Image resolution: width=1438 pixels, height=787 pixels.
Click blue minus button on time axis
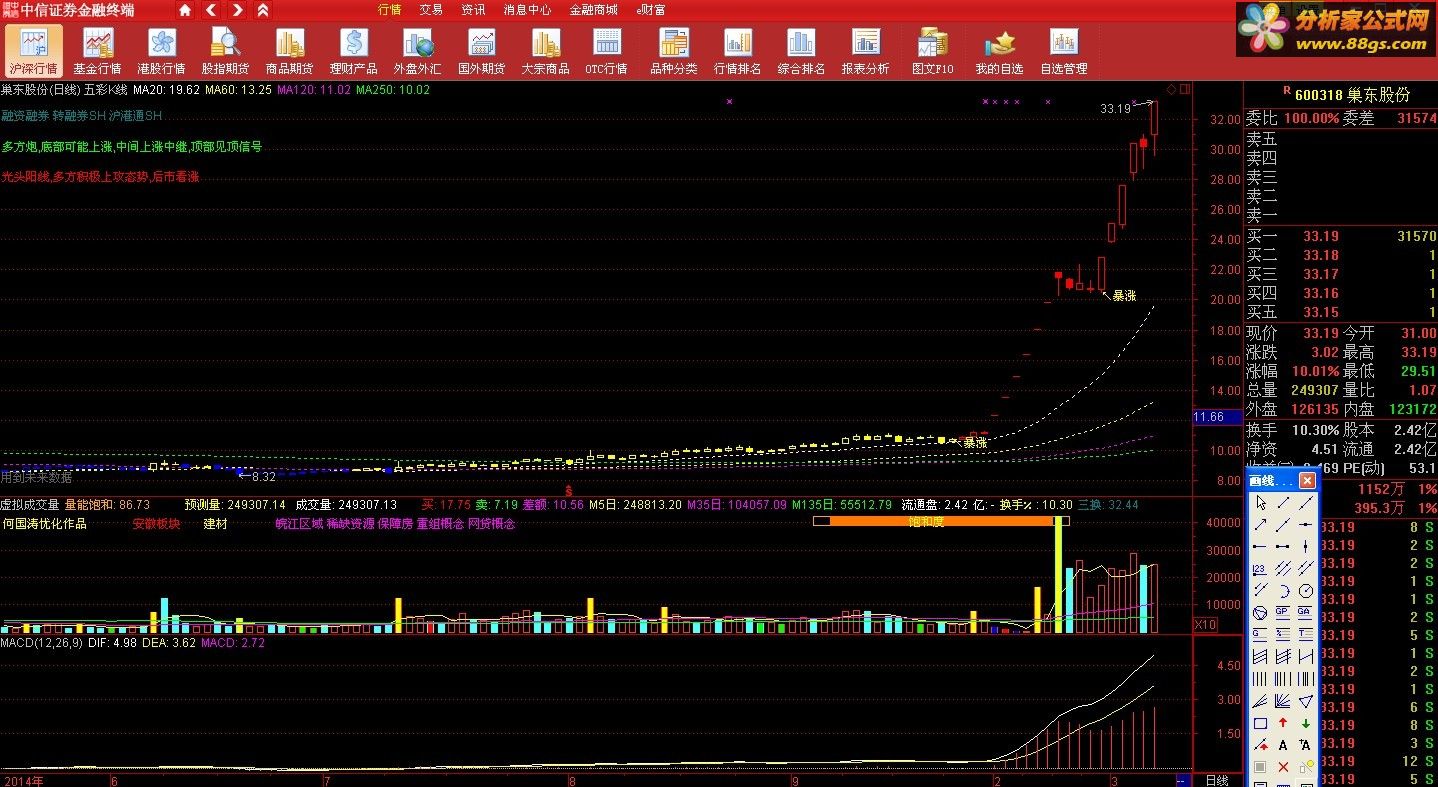pyautogui.click(x=1183, y=780)
